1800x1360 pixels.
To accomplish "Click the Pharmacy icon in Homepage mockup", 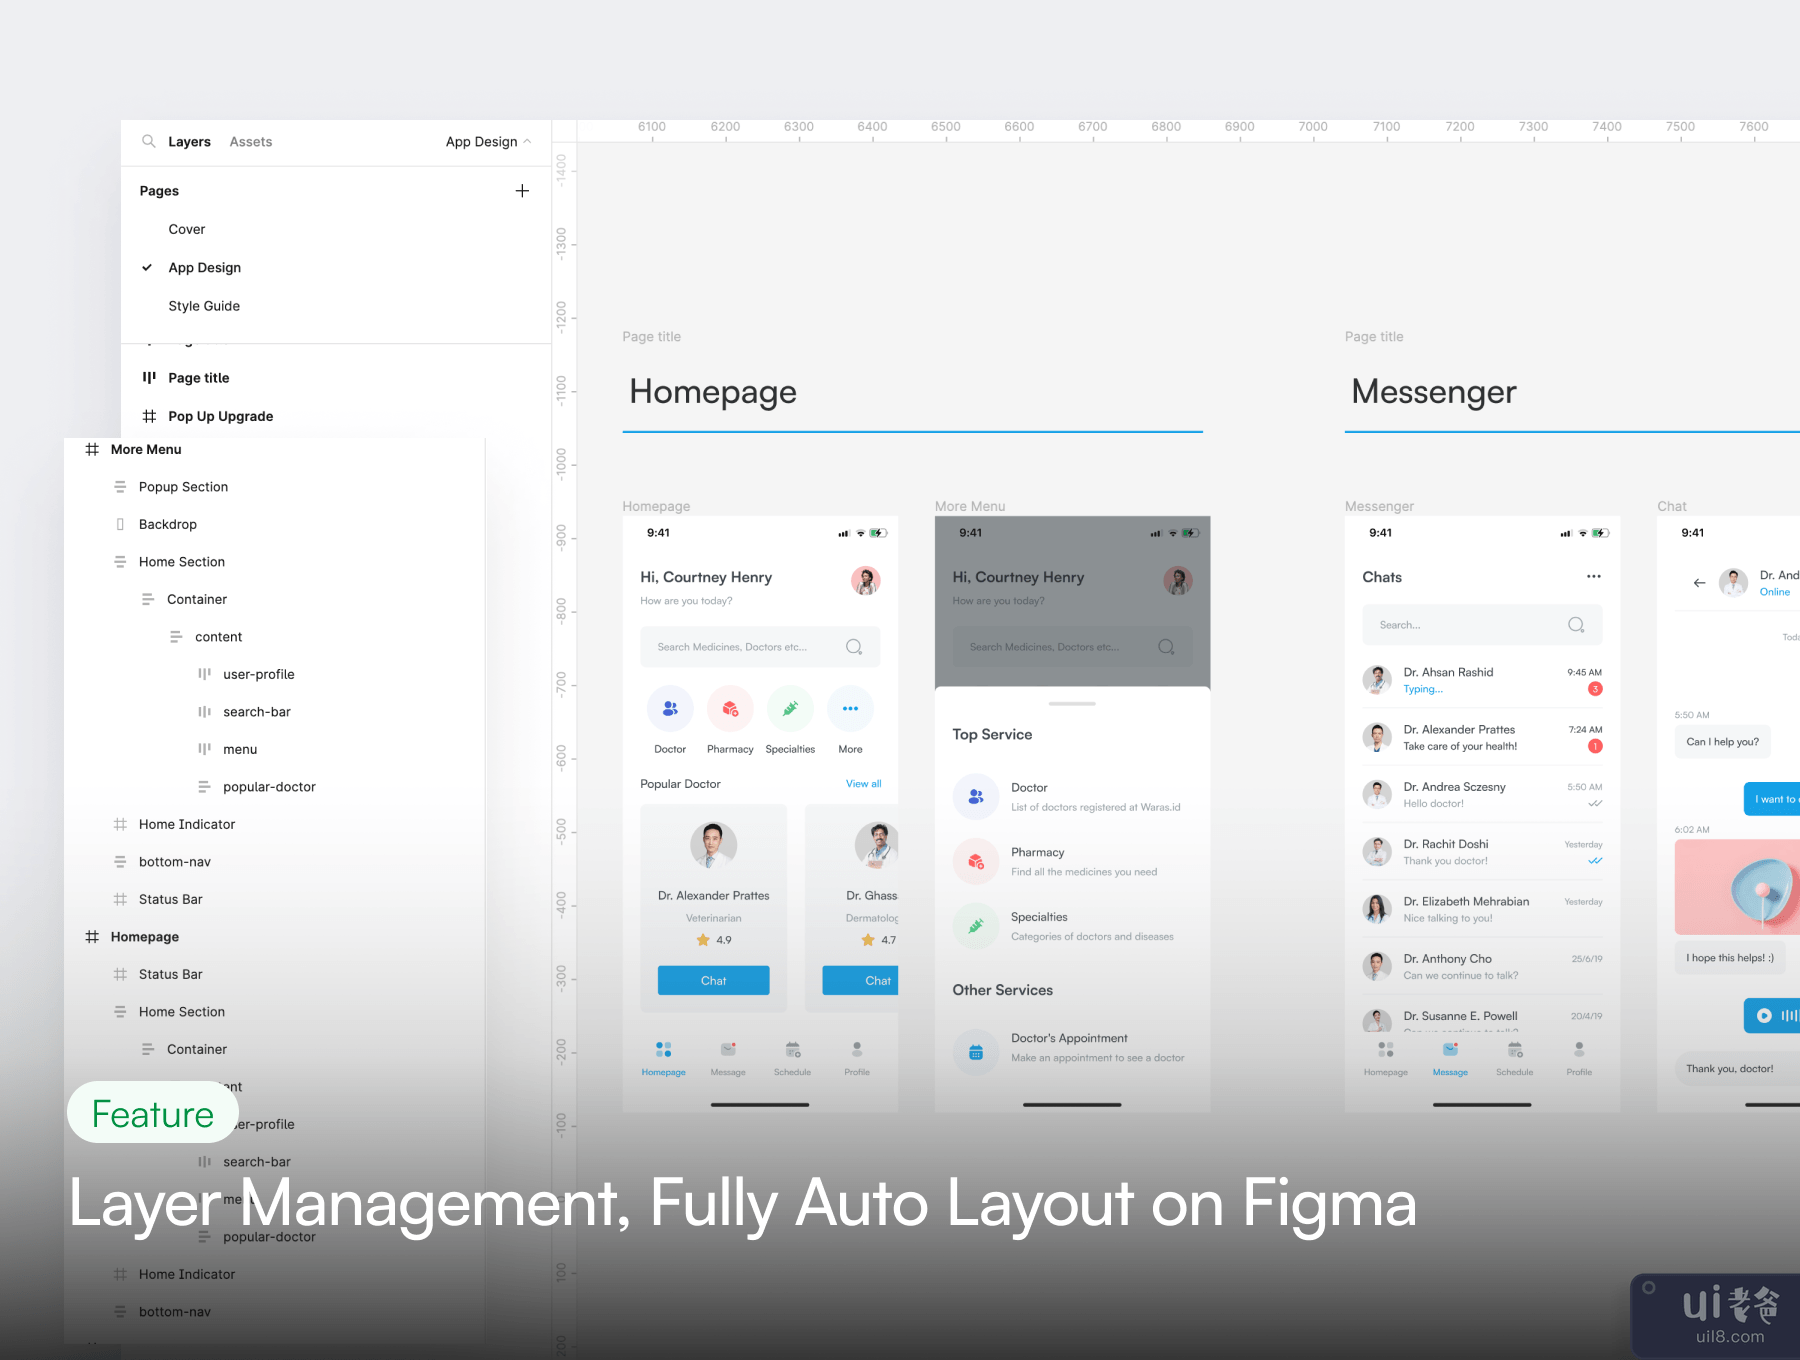I will click(730, 709).
